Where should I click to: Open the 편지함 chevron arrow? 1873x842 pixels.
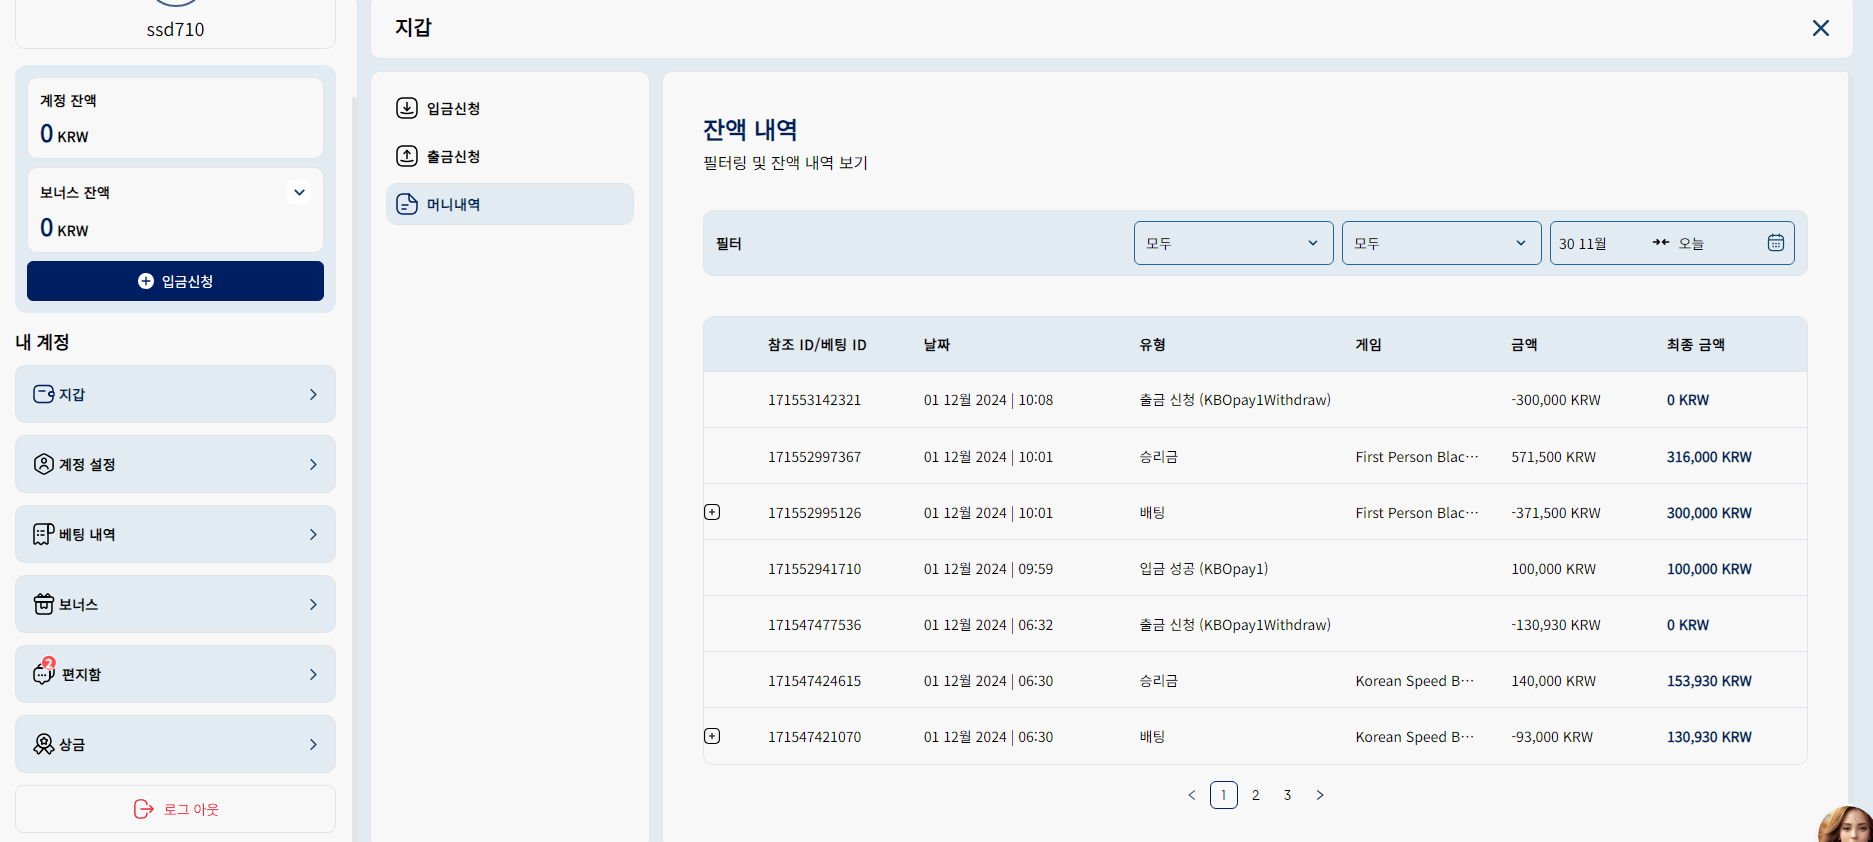(x=313, y=674)
